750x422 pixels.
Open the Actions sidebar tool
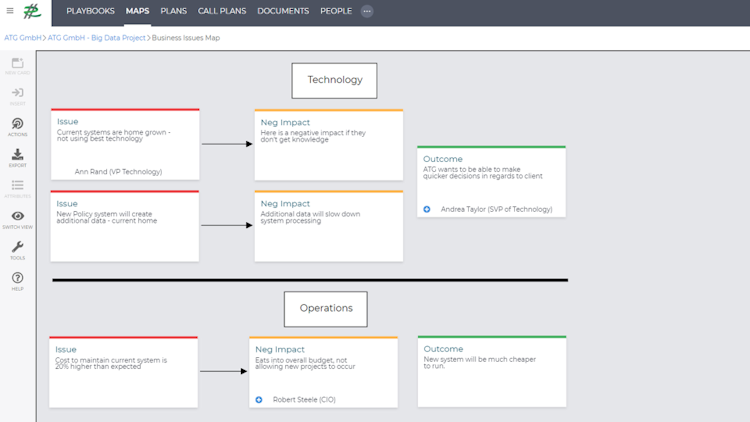[17, 127]
